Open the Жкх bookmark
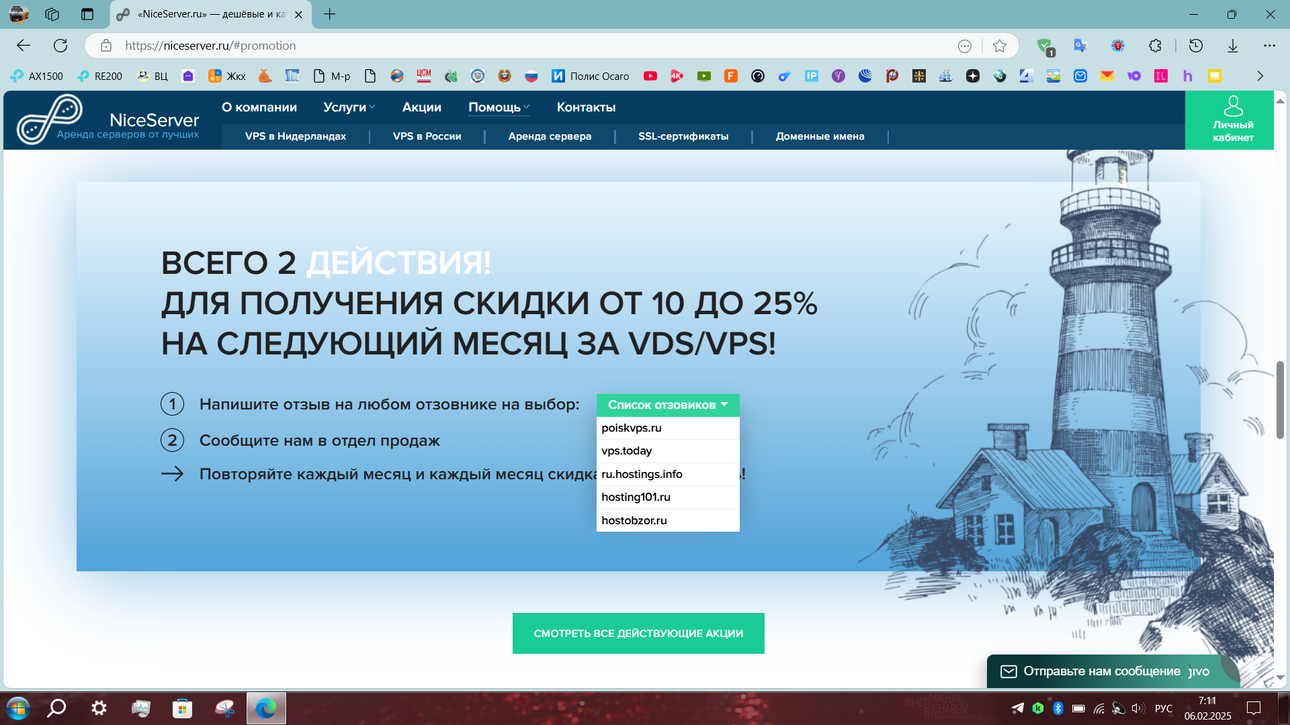The image size is (1290, 725). (x=227, y=76)
